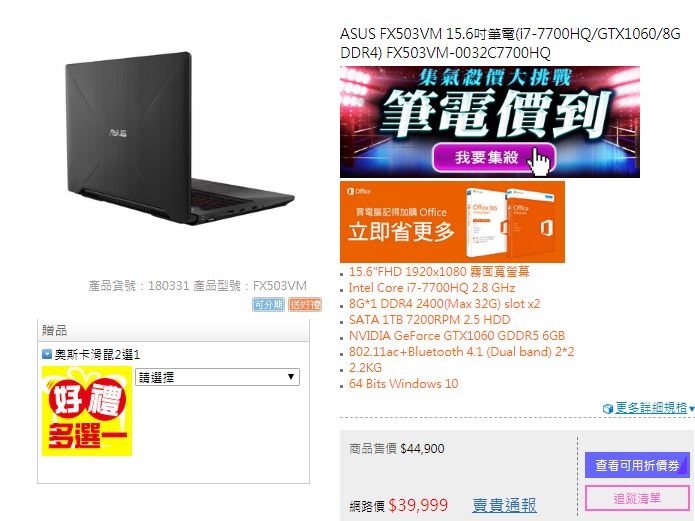Collapse the 奧斯卡滑鼠2選1 gift section arrow
Viewport: 695px width, 521px height.
pyautogui.click(x=47, y=354)
